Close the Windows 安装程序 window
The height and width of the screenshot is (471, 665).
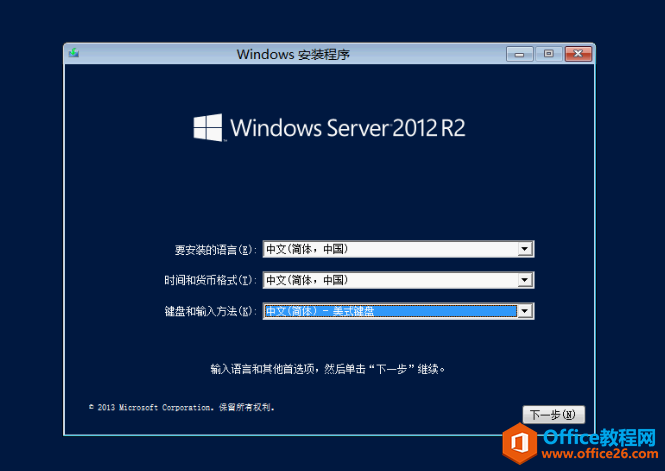point(578,54)
